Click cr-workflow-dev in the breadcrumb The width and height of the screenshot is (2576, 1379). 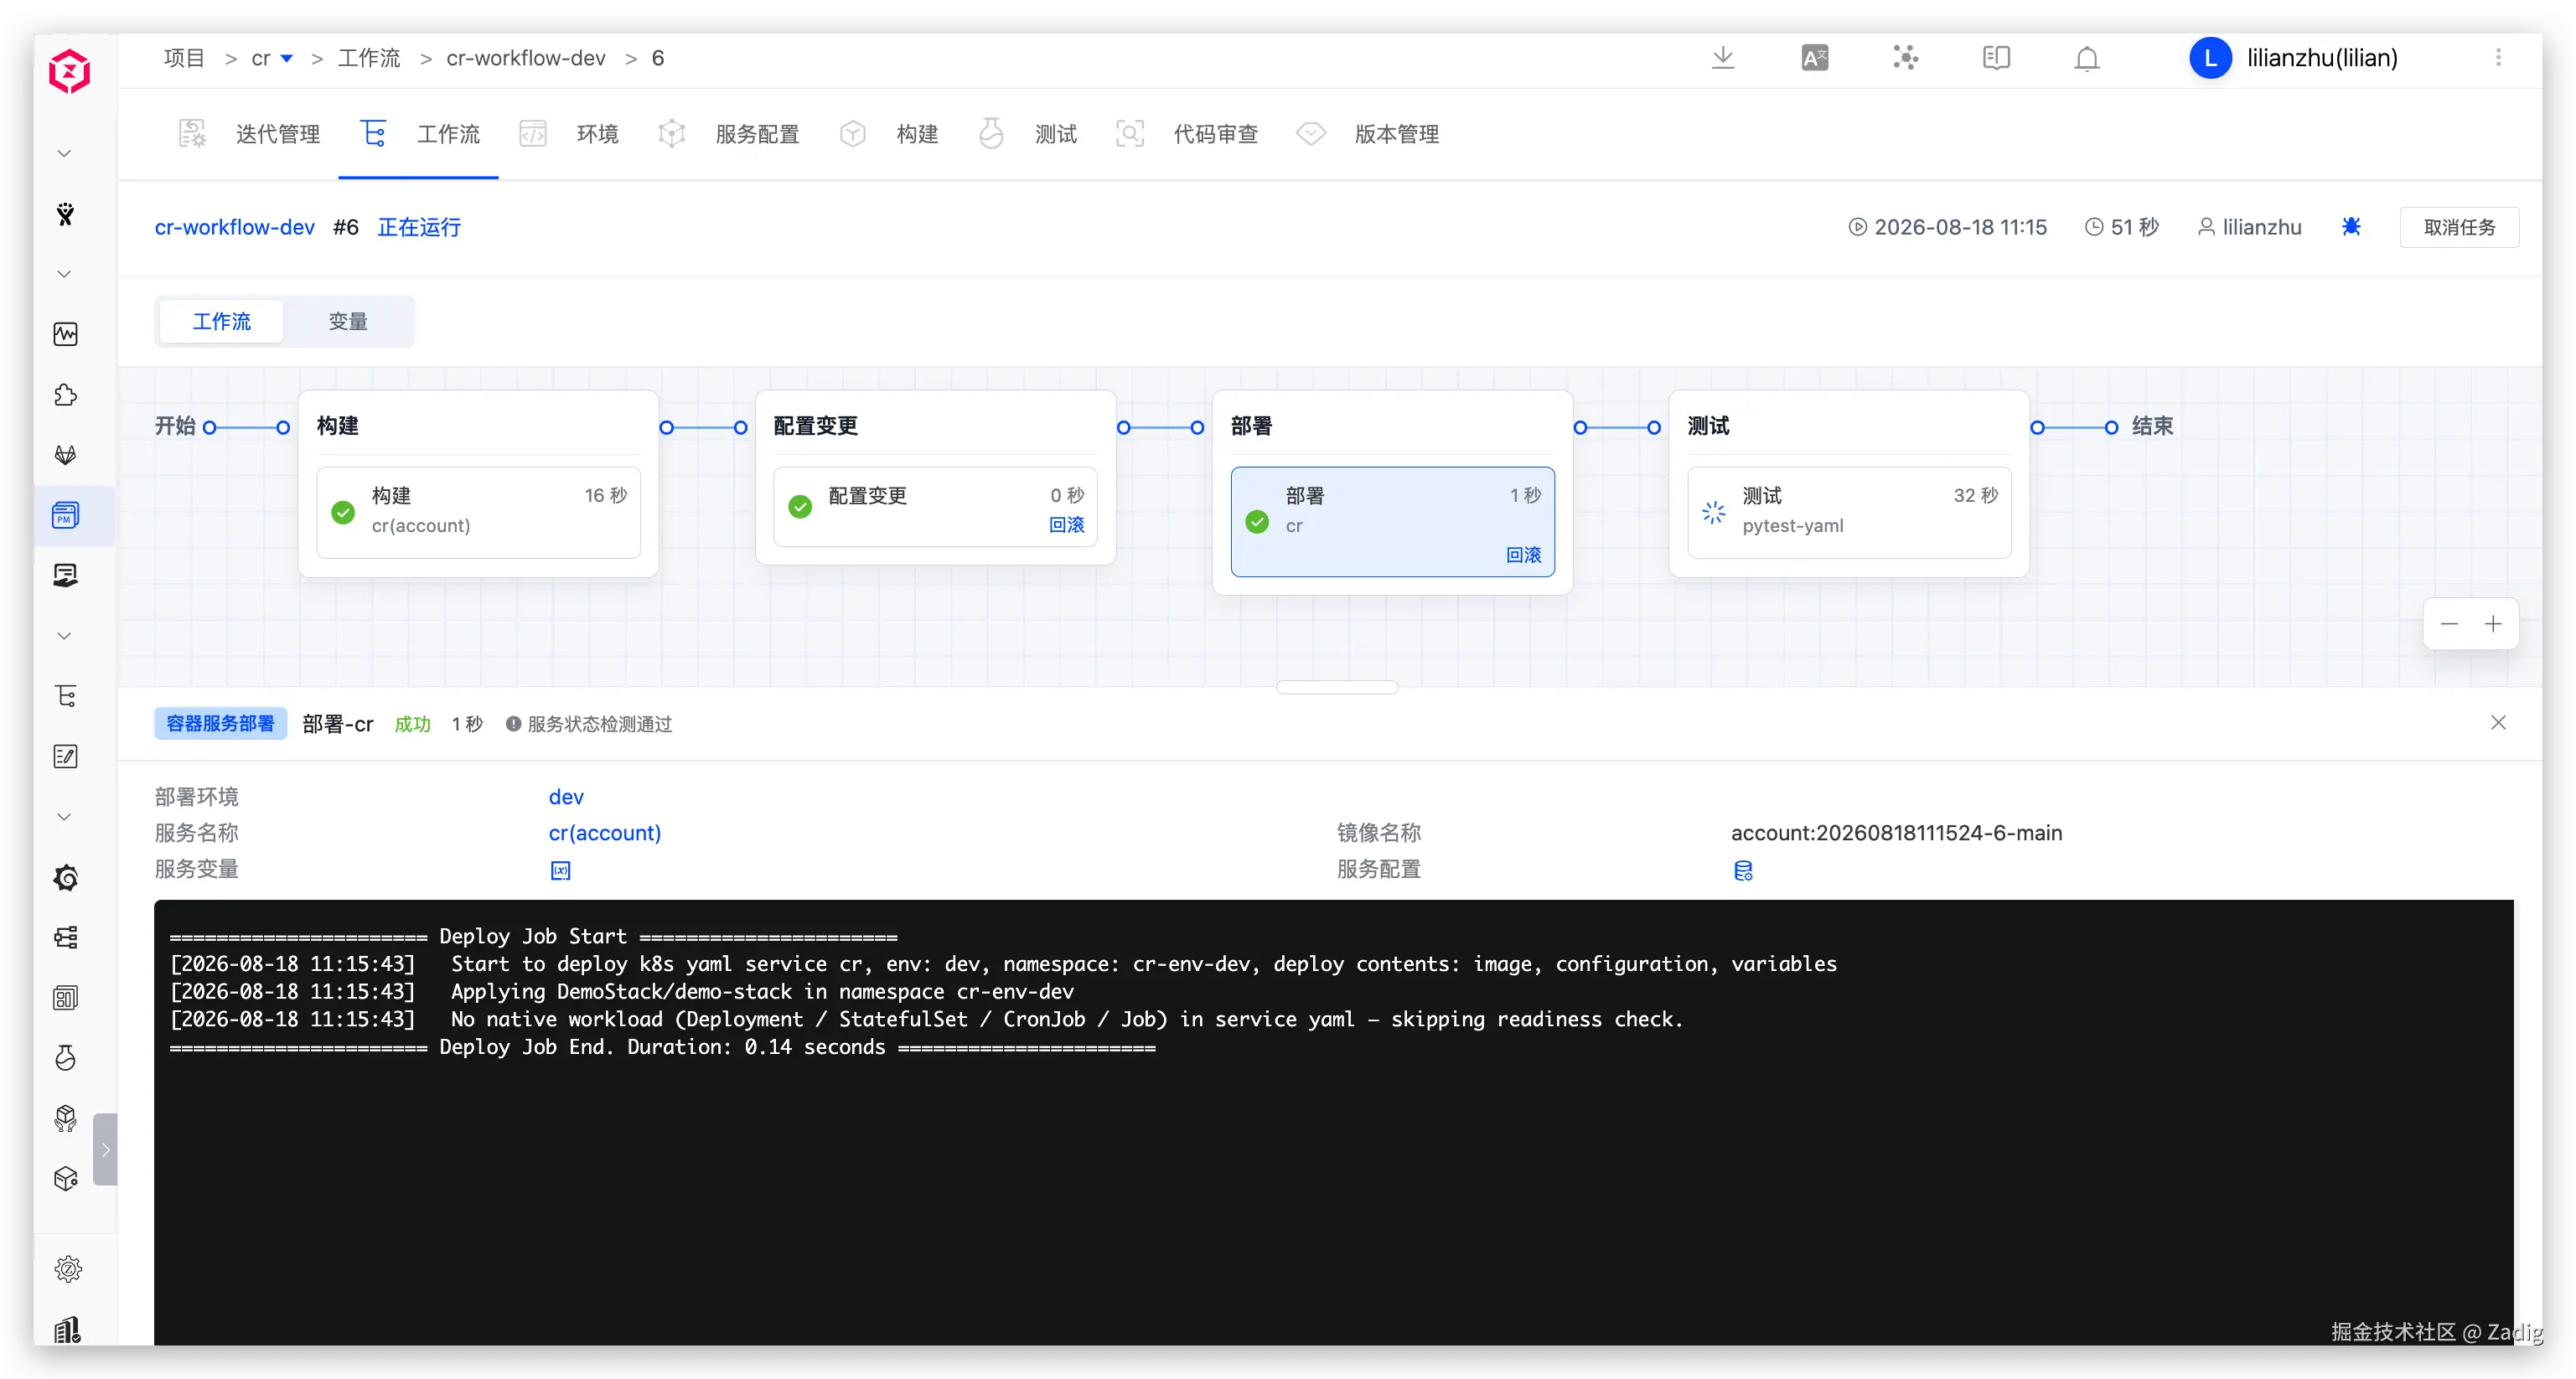pyautogui.click(x=526, y=58)
